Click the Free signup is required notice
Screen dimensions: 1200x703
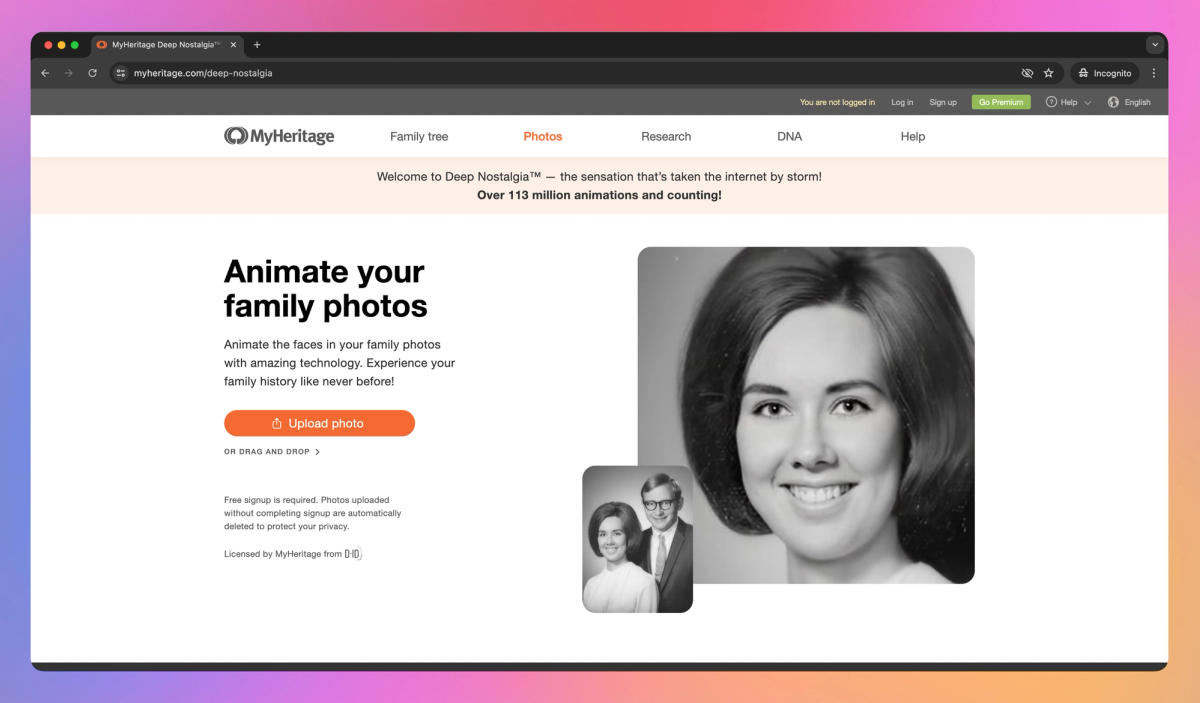[313, 513]
